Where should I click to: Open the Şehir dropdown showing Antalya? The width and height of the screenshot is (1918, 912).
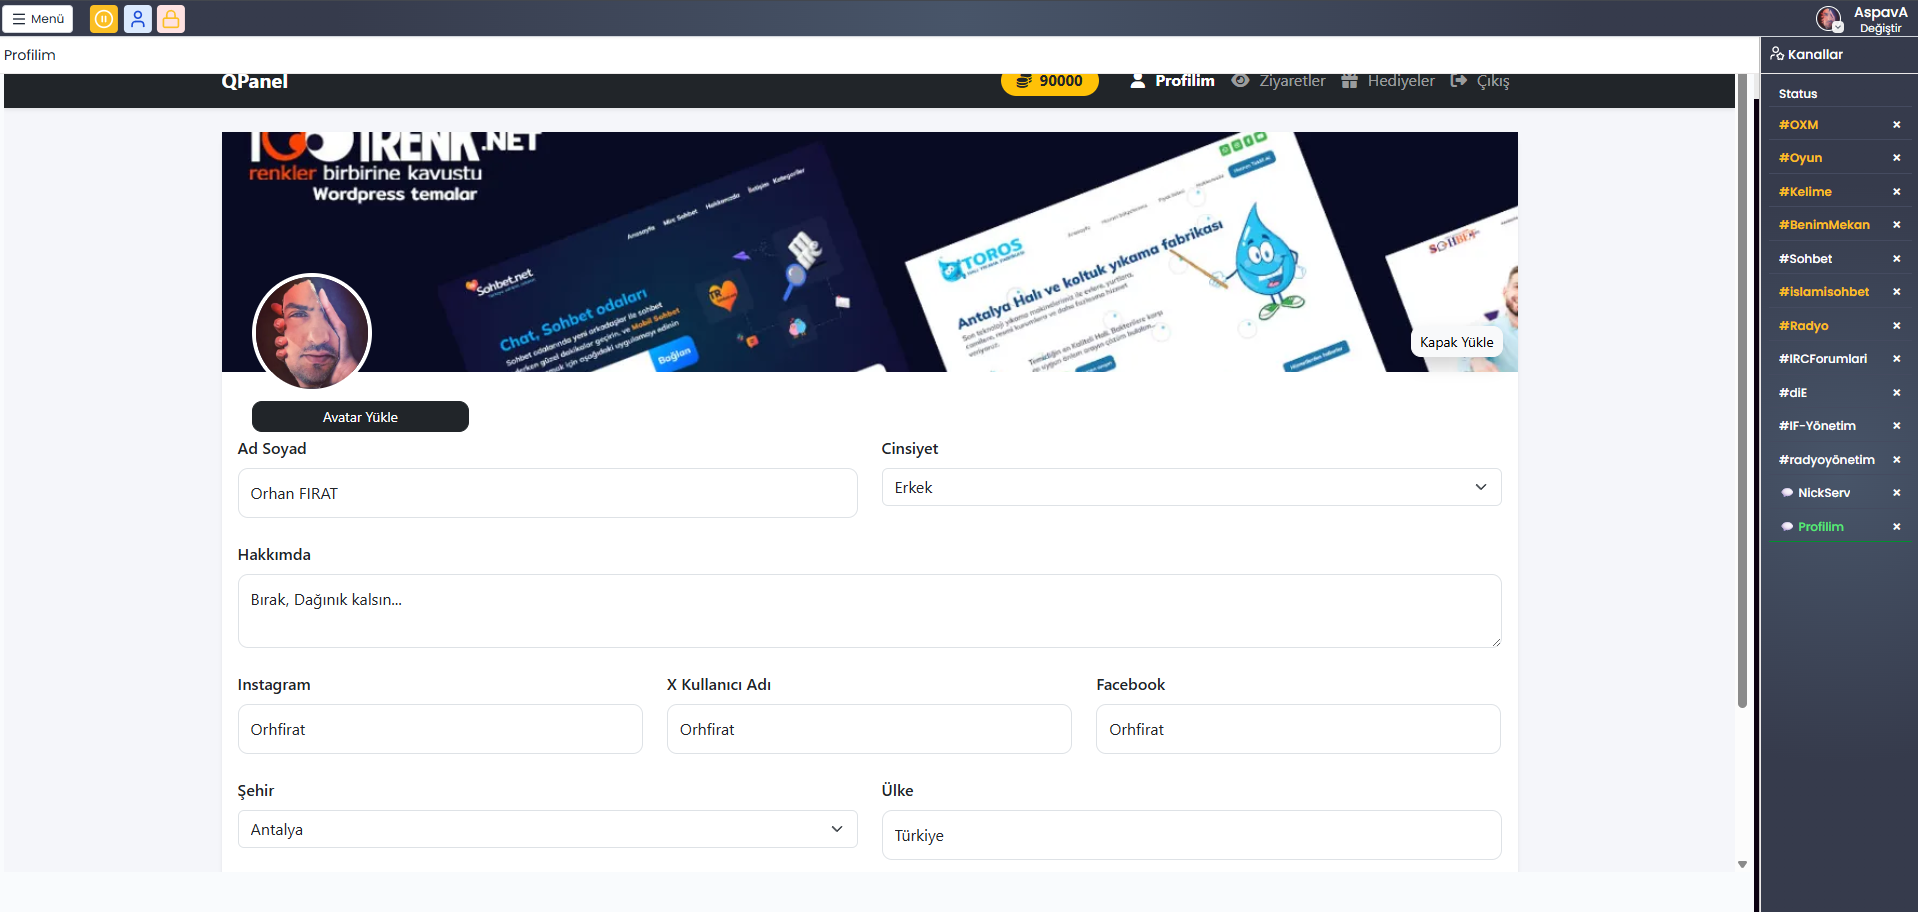tap(547, 829)
